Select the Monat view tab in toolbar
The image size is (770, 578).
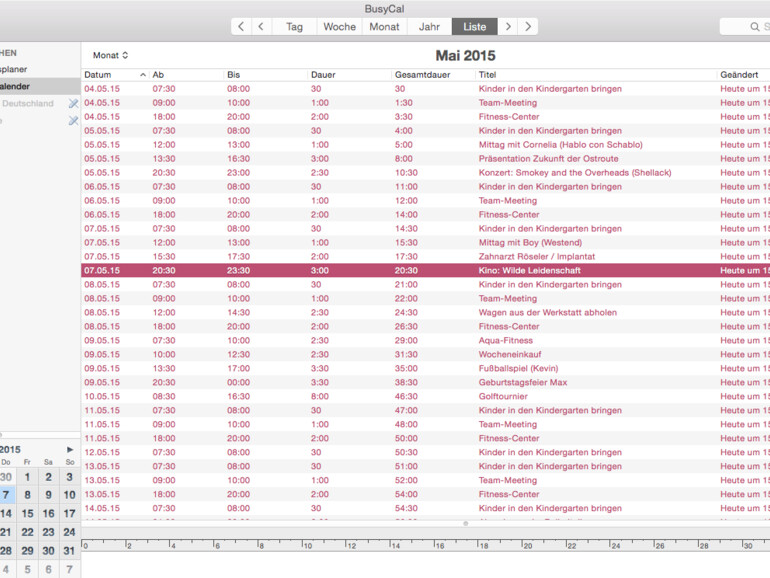pyautogui.click(x=384, y=27)
